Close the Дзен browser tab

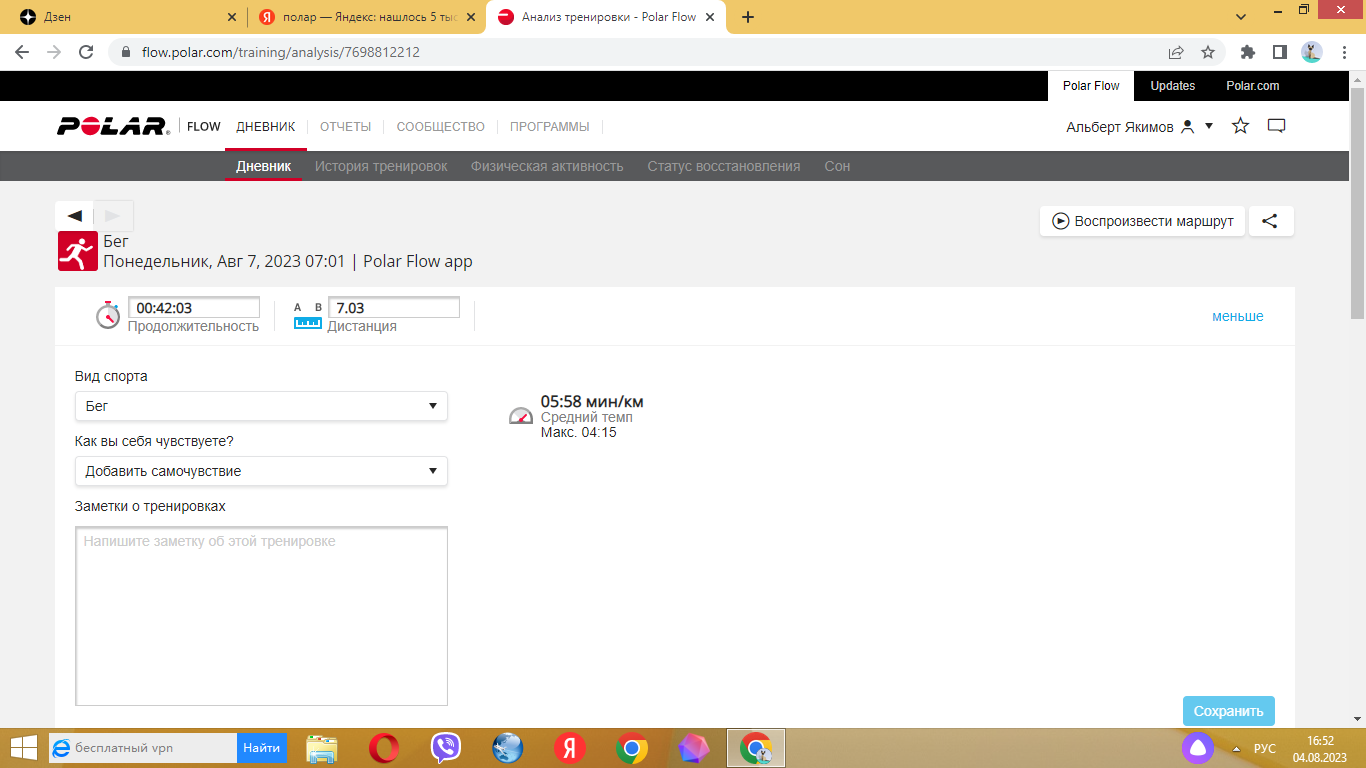pyautogui.click(x=232, y=17)
